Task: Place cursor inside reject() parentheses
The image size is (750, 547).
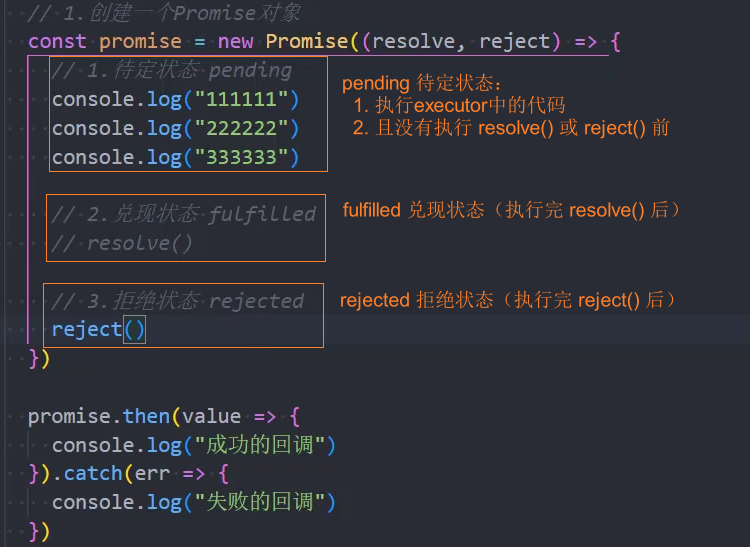Action: point(134,329)
